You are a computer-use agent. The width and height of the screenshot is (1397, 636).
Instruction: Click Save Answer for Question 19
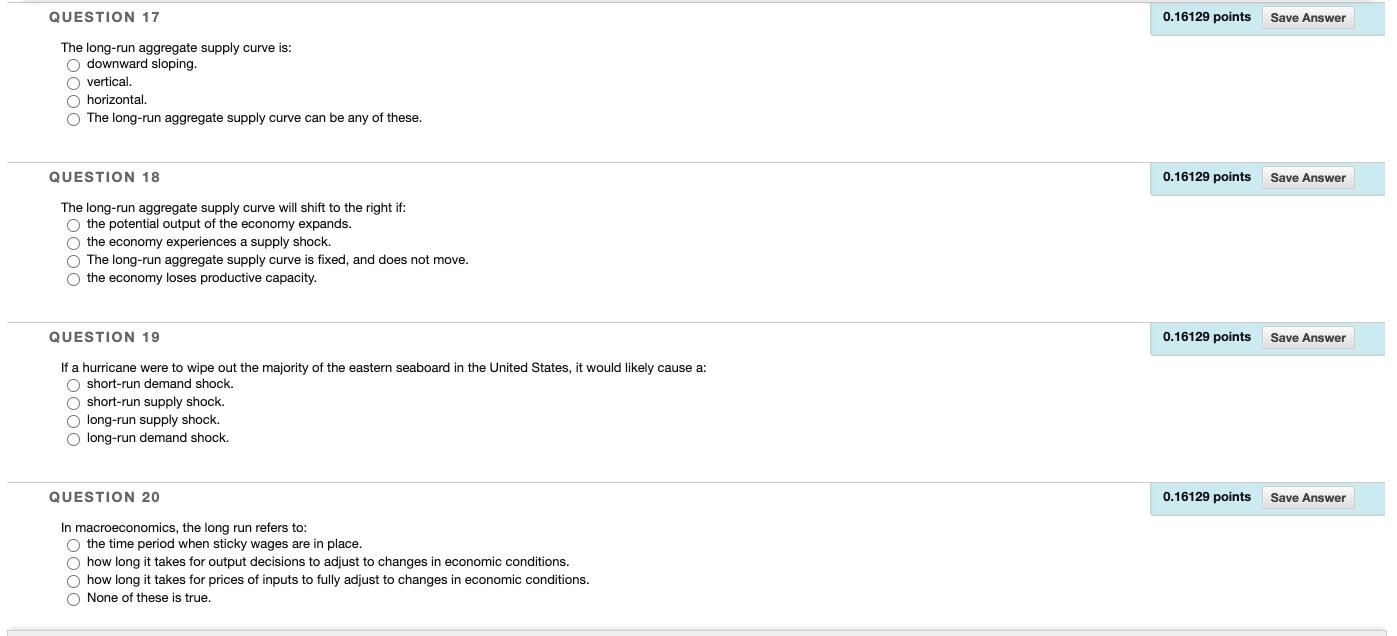click(x=1308, y=337)
